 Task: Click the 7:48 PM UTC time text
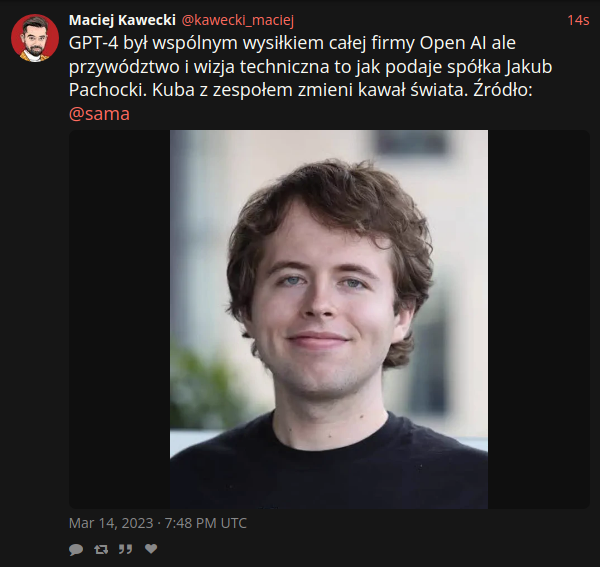206,523
